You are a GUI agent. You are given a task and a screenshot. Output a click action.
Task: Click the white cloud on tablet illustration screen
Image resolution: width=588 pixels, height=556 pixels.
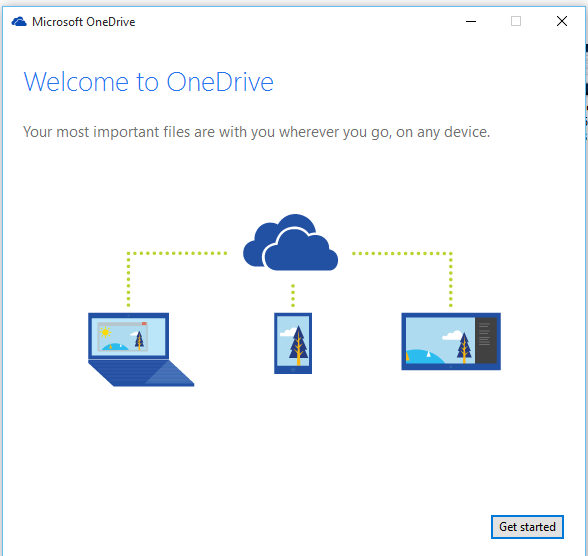click(452, 335)
